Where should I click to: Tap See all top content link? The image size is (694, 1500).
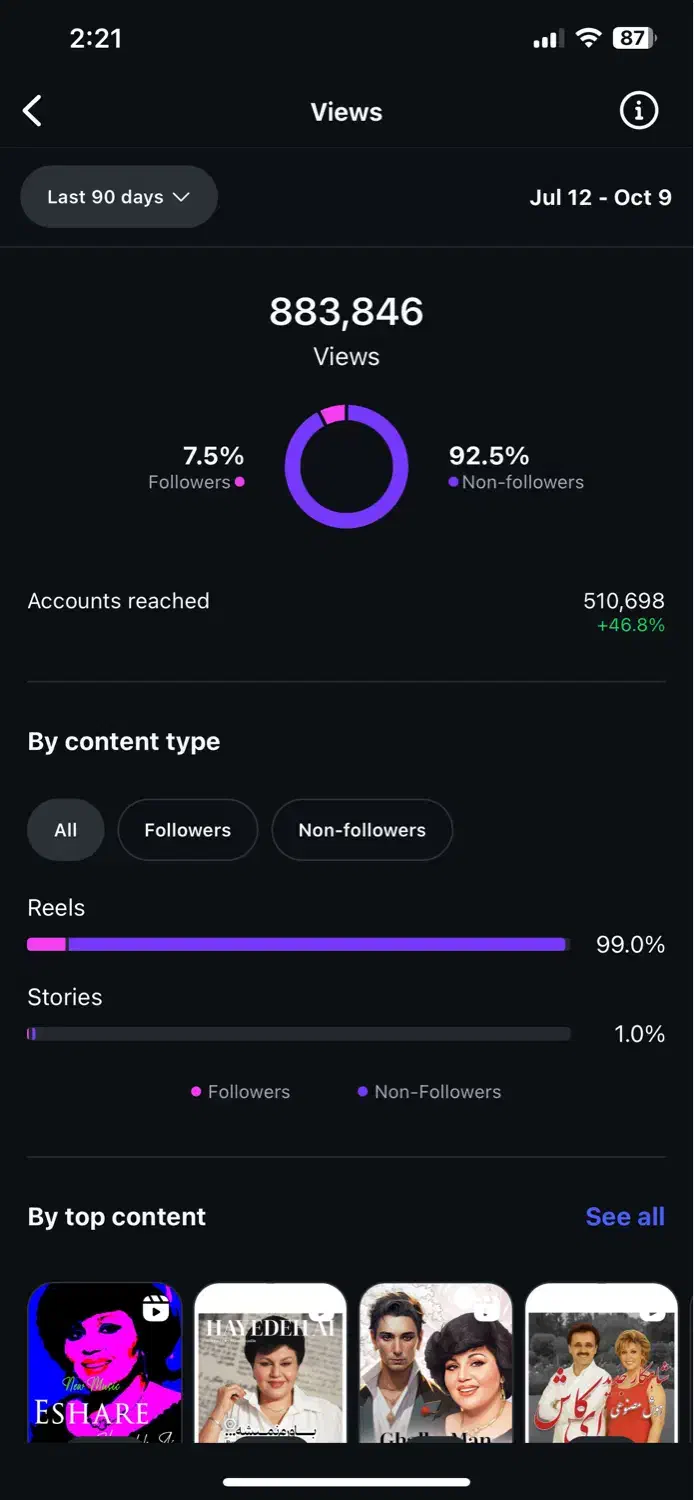coord(624,1217)
